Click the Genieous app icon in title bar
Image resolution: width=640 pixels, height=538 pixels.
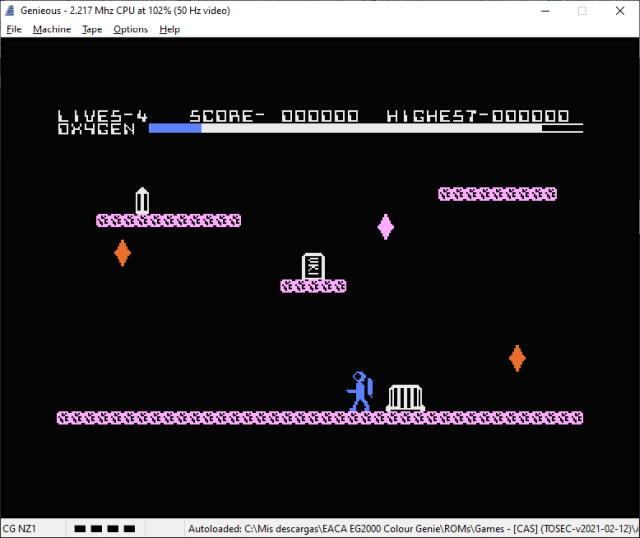[x=10, y=11]
